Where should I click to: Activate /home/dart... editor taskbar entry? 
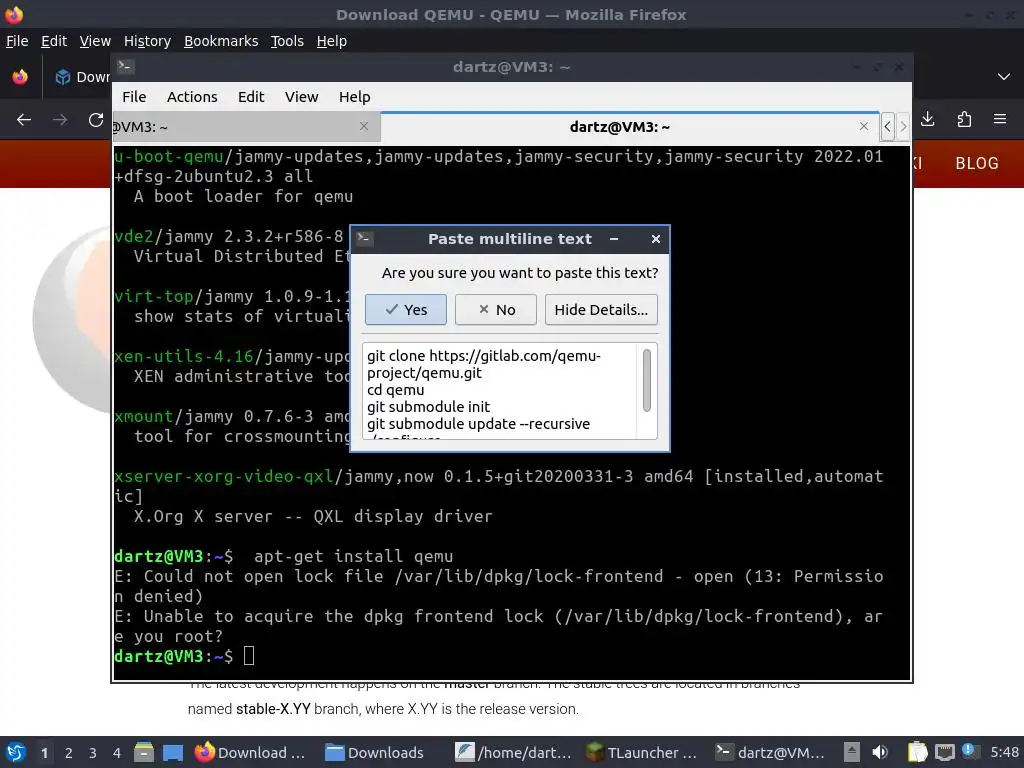coord(514,752)
